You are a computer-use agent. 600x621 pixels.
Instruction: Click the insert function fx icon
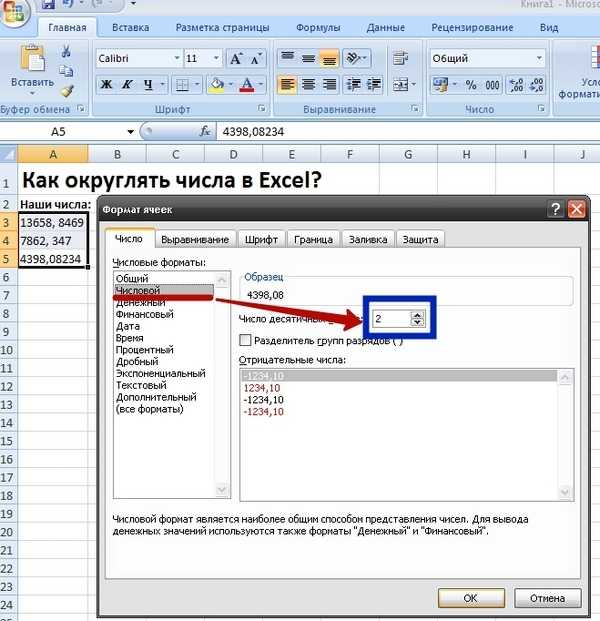point(205,131)
